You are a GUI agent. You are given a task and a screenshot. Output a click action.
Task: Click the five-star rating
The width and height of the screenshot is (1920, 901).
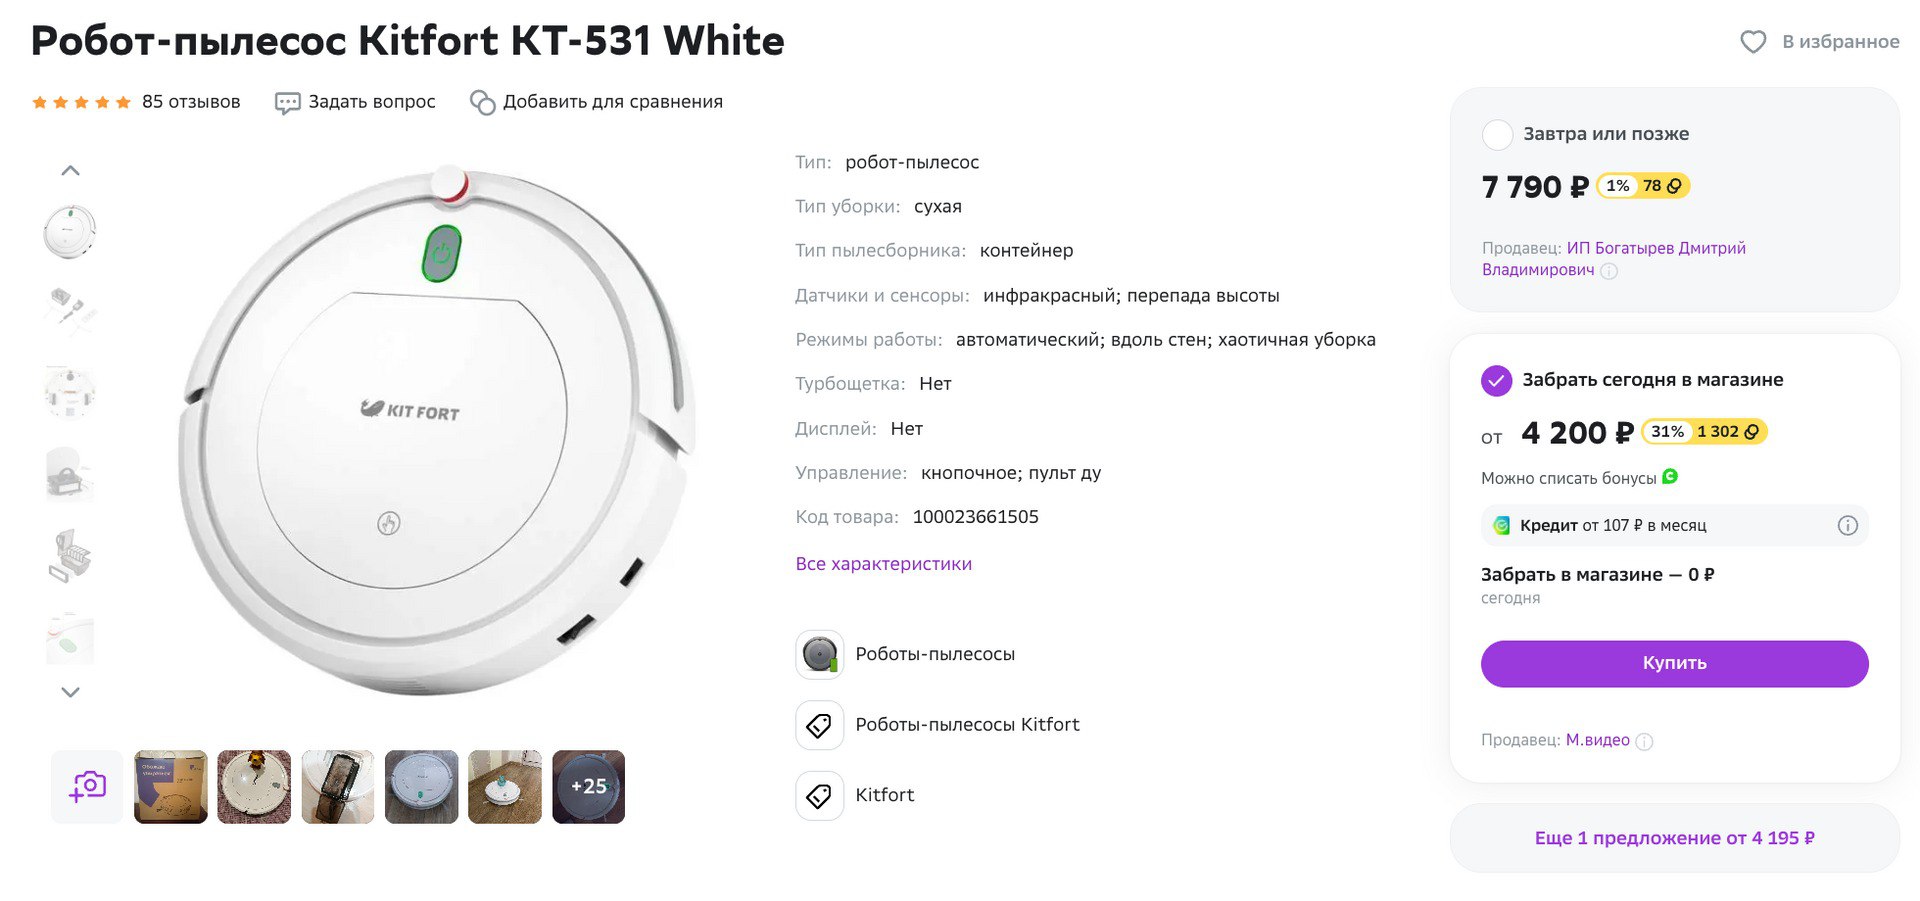coord(81,102)
